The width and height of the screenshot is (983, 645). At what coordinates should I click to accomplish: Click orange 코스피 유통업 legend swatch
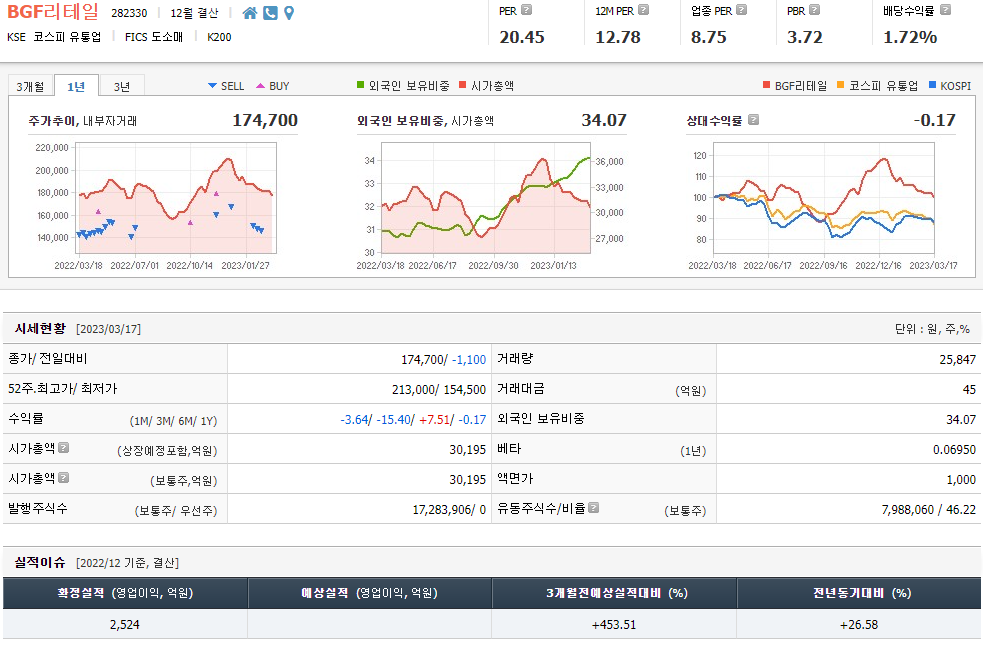[x=841, y=85]
